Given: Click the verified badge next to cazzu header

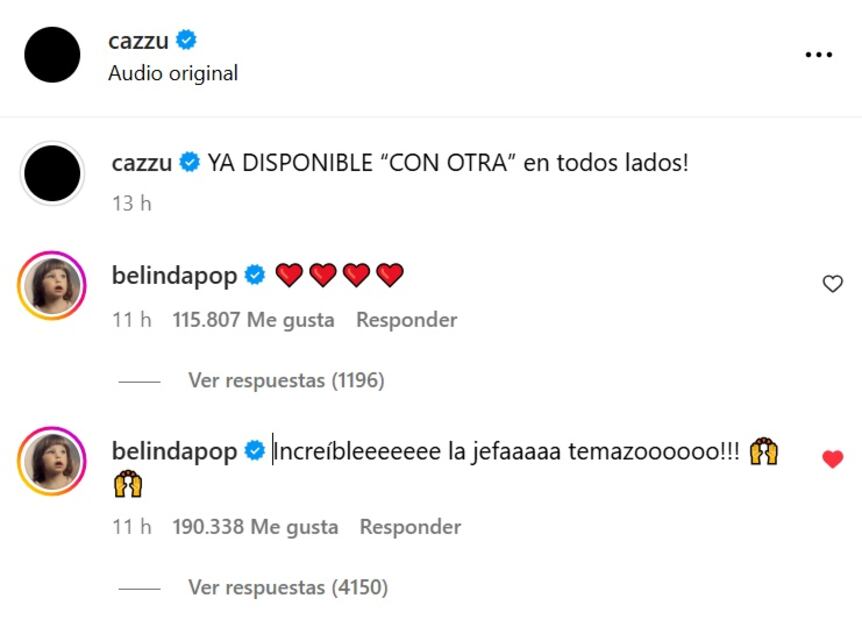Looking at the screenshot, I should (x=186, y=40).
